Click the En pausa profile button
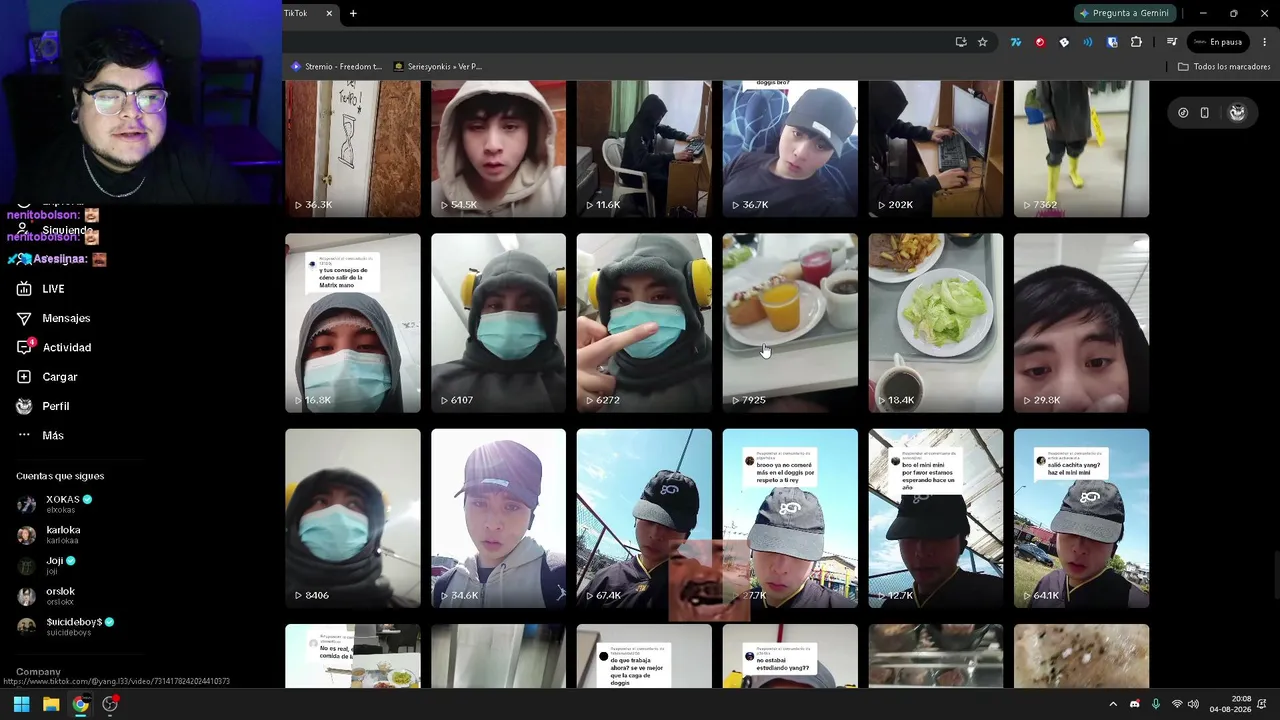The image size is (1280, 720). point(1217,42)
